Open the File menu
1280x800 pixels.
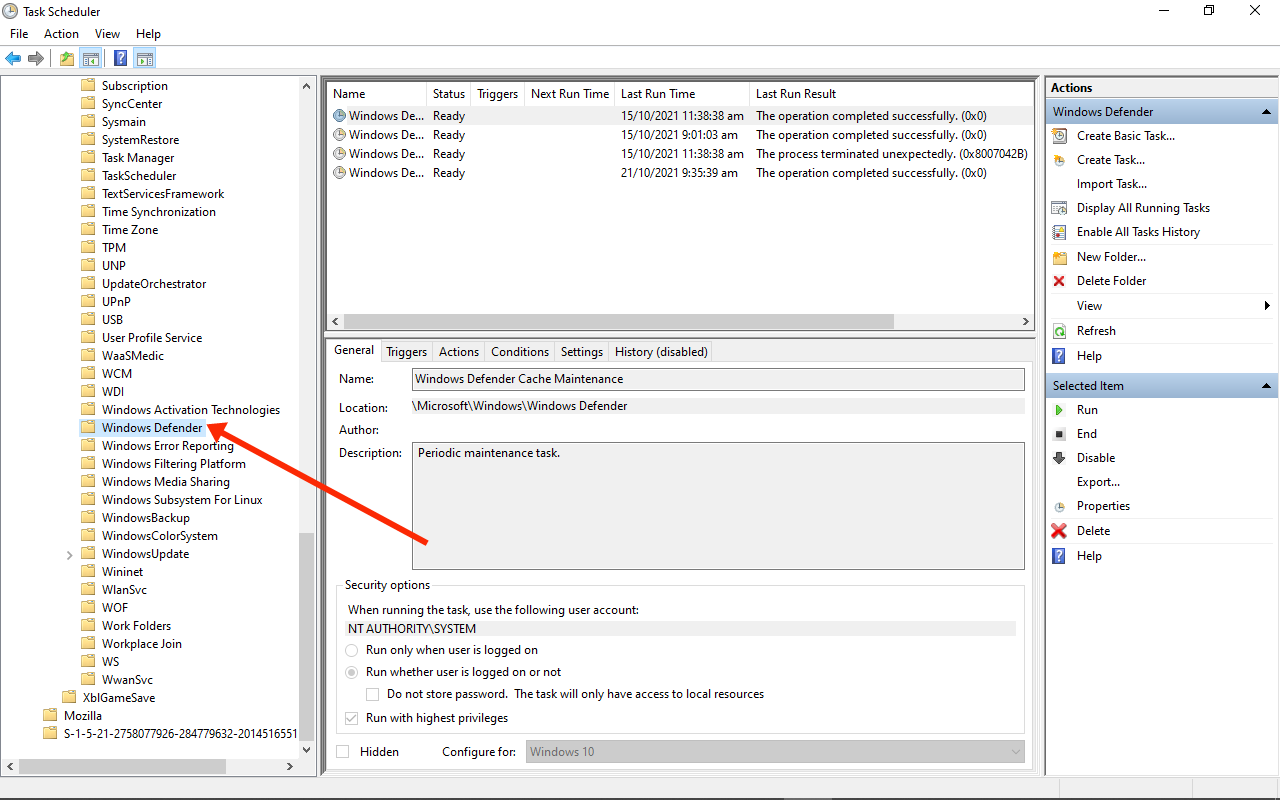point(19,34)
